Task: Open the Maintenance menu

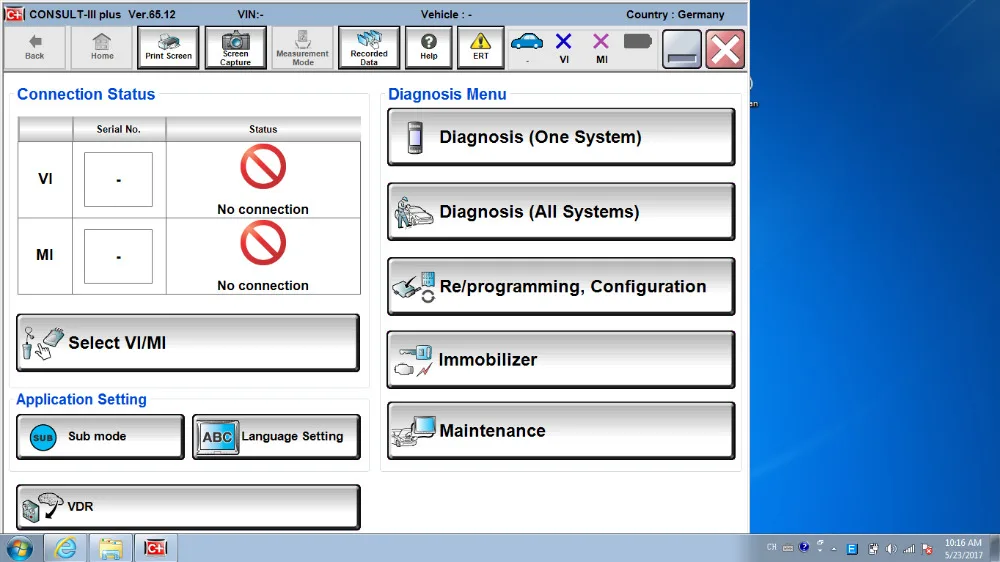Action: [561, 431]
